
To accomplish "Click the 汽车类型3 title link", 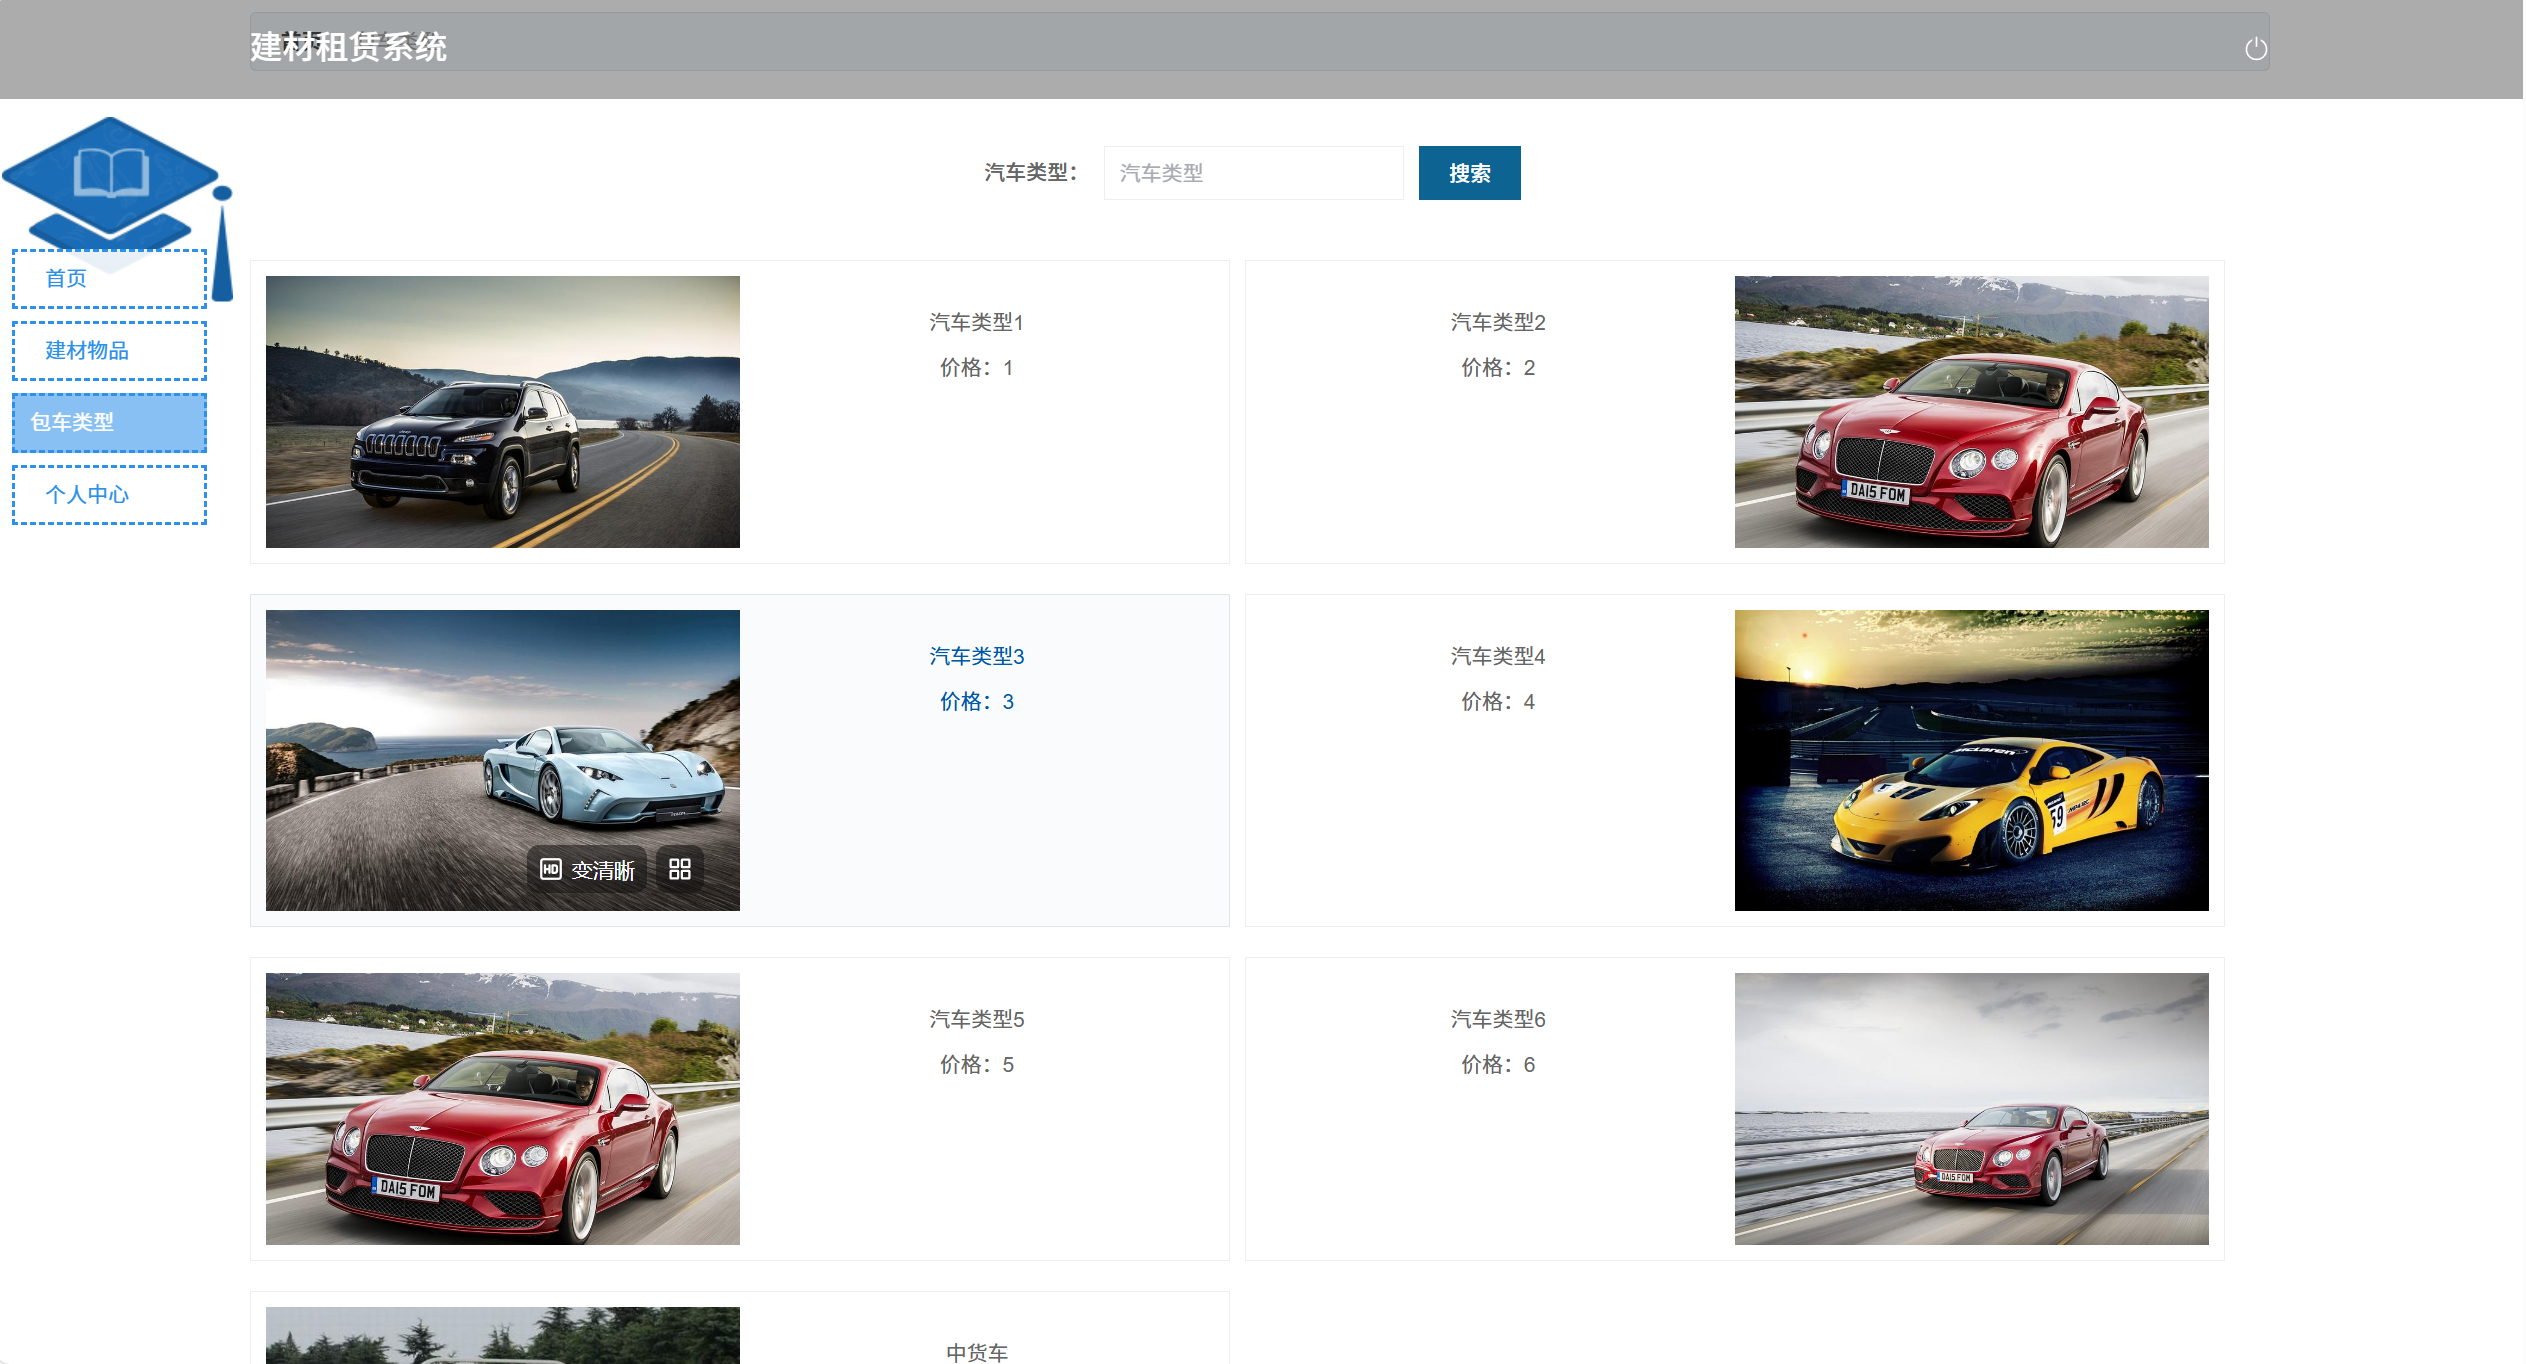I will [977, 656].
